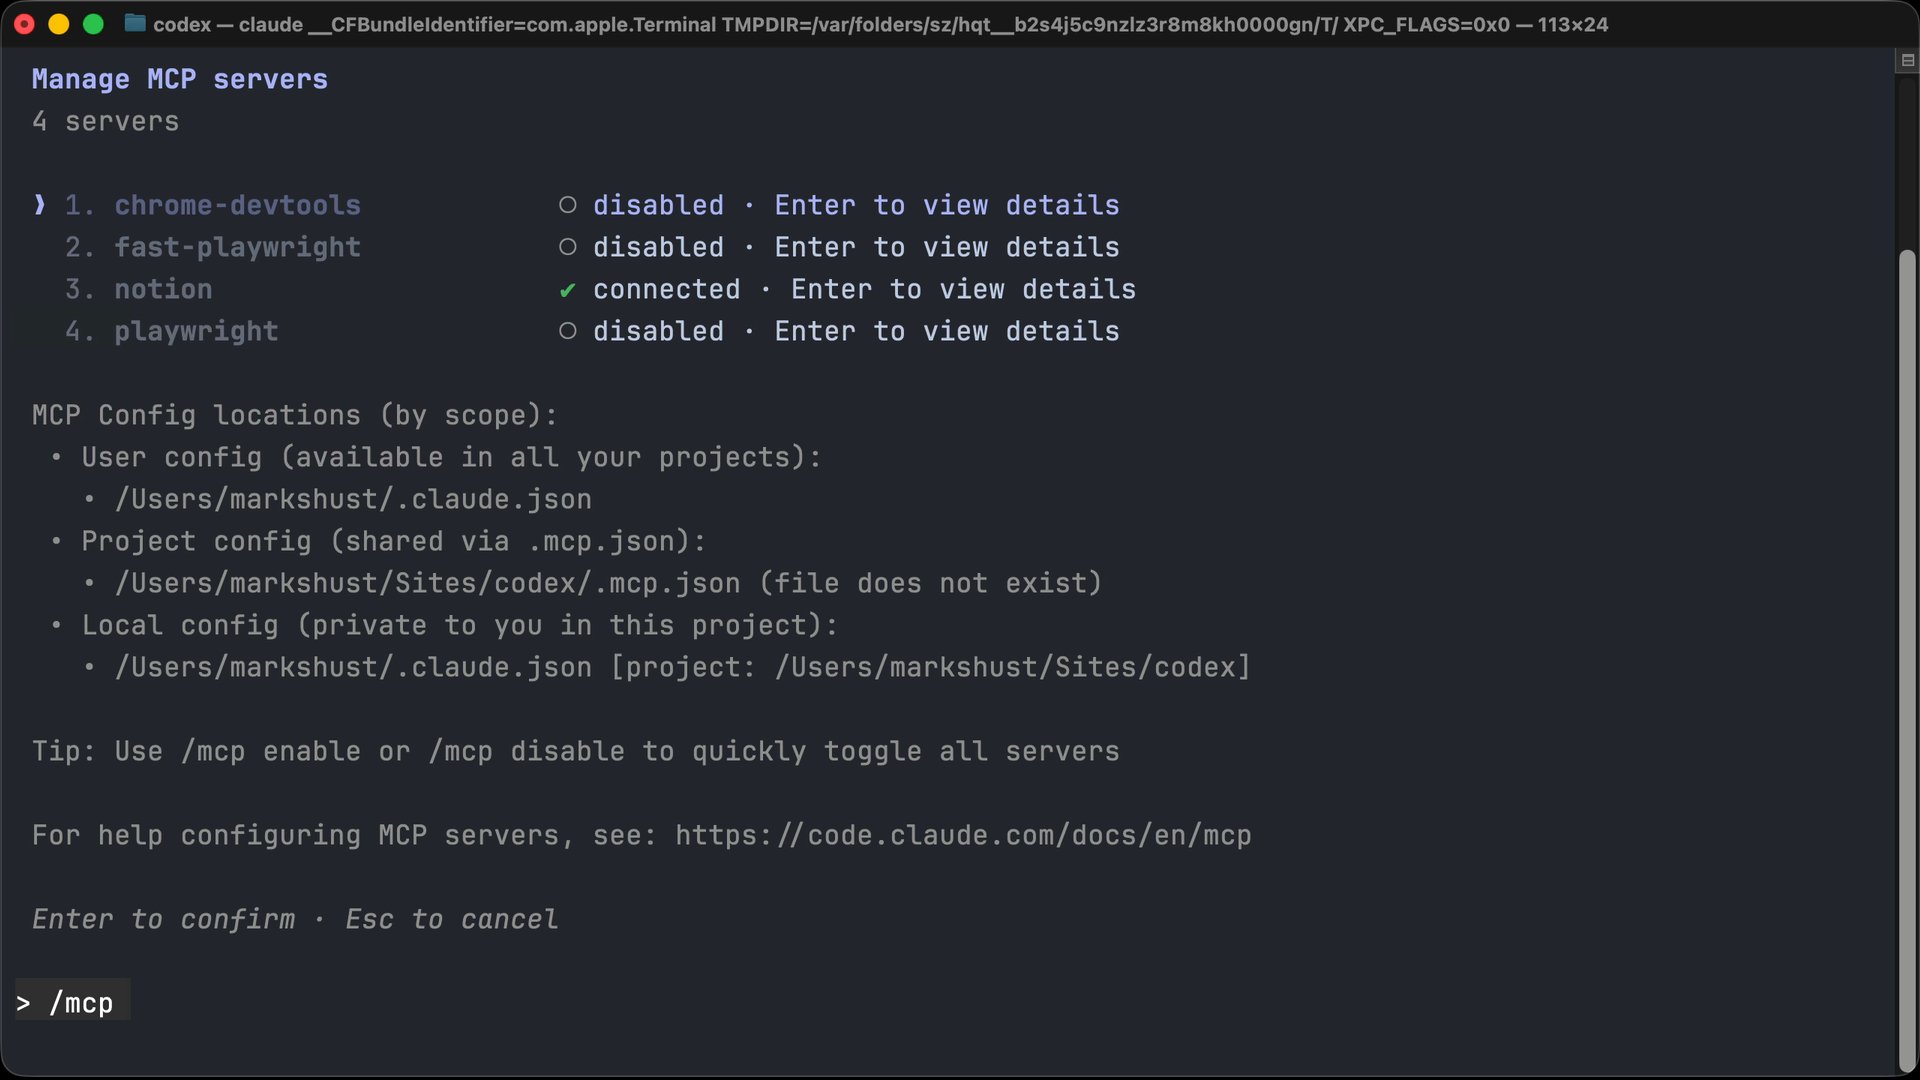Click the folder icon in title bar
Image resolution: width=1920 pixels, height=1080 pixels.
(135, 23)
